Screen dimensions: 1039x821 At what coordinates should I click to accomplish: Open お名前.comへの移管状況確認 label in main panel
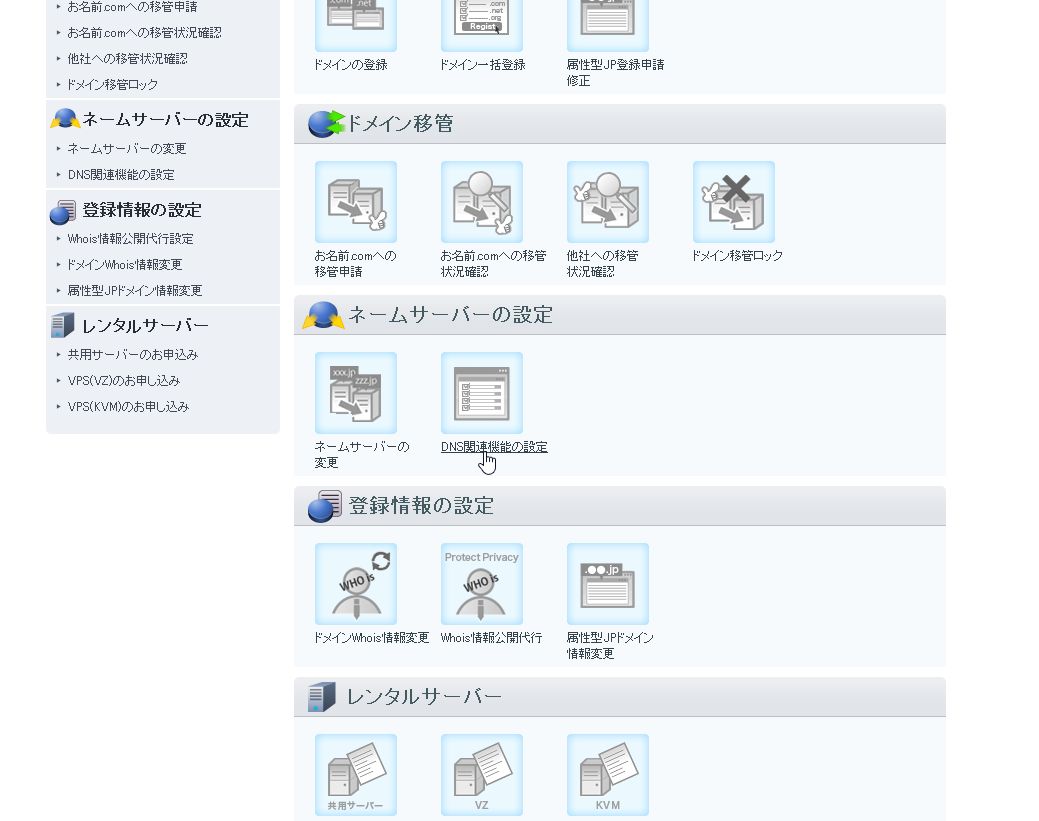(x=493, y=264)
